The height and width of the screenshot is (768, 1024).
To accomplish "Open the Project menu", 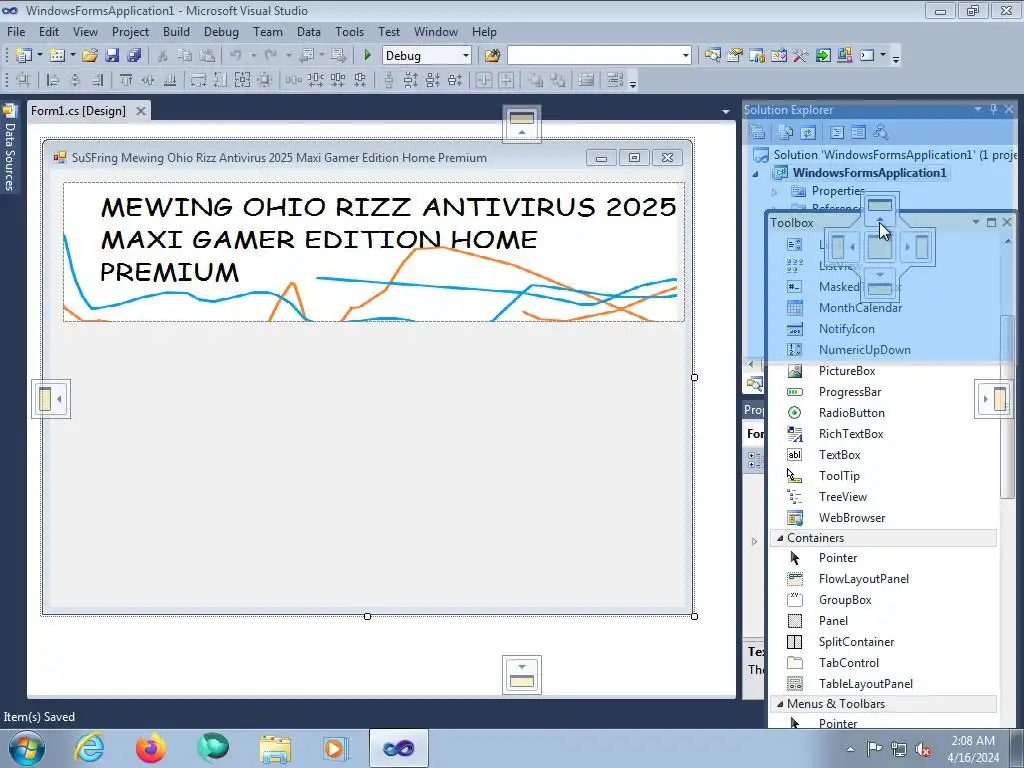I will click(x=130, y=31).
